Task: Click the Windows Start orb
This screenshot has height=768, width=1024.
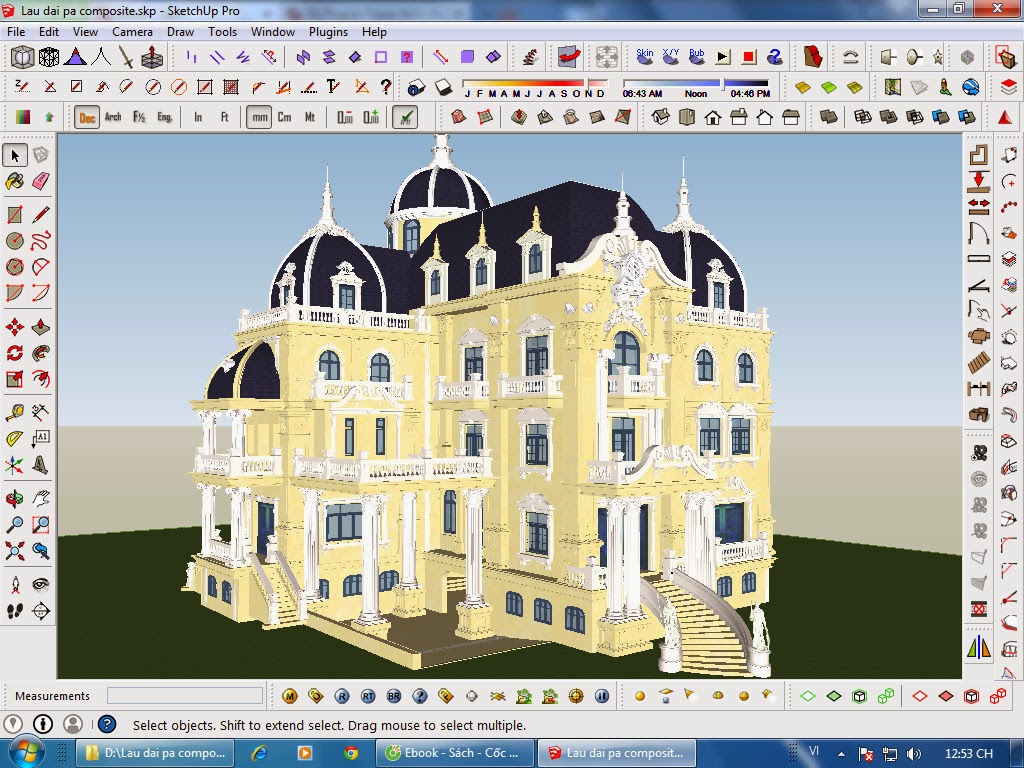Action: (25, 752)
